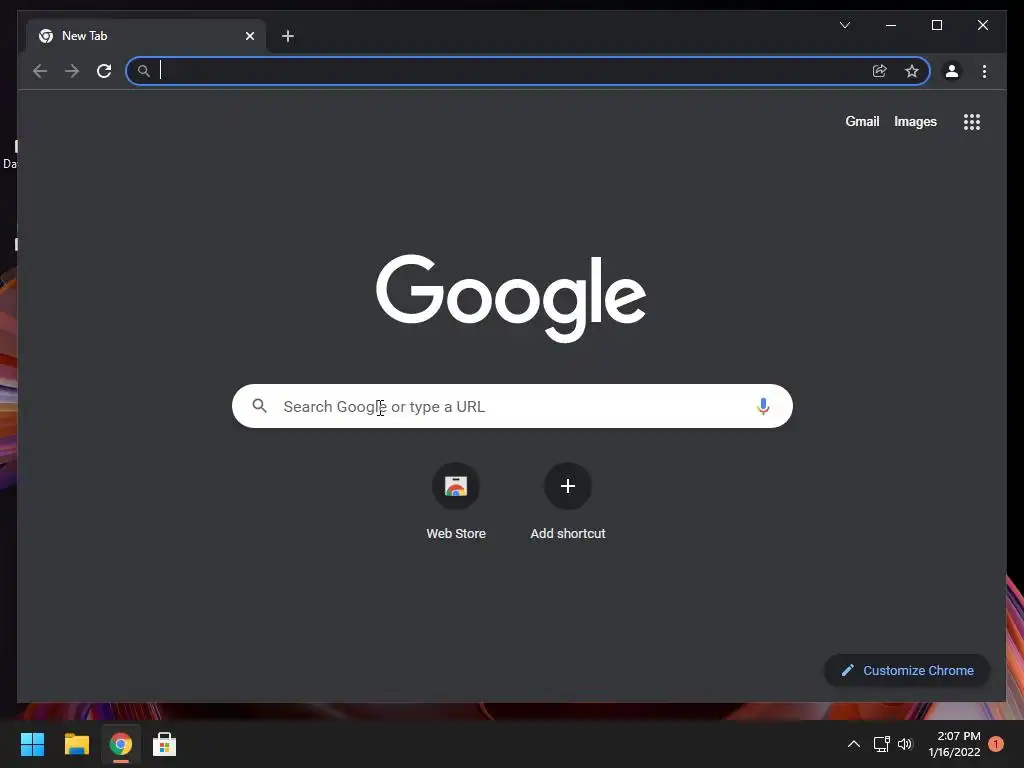The width and height of the screenshot is (1024, 768).
Task: Click the Google logo
Action: tap(511, 298)
